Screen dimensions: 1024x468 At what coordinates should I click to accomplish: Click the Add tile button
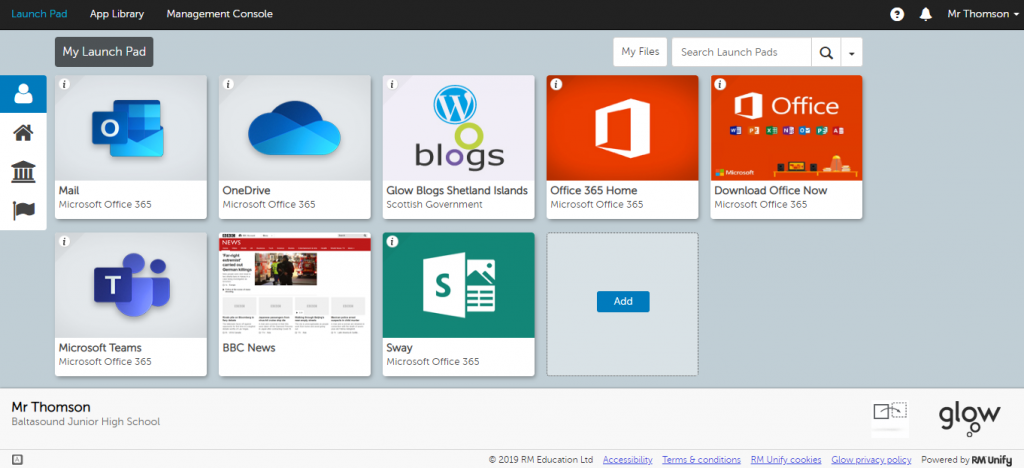(x=623, y=302)
